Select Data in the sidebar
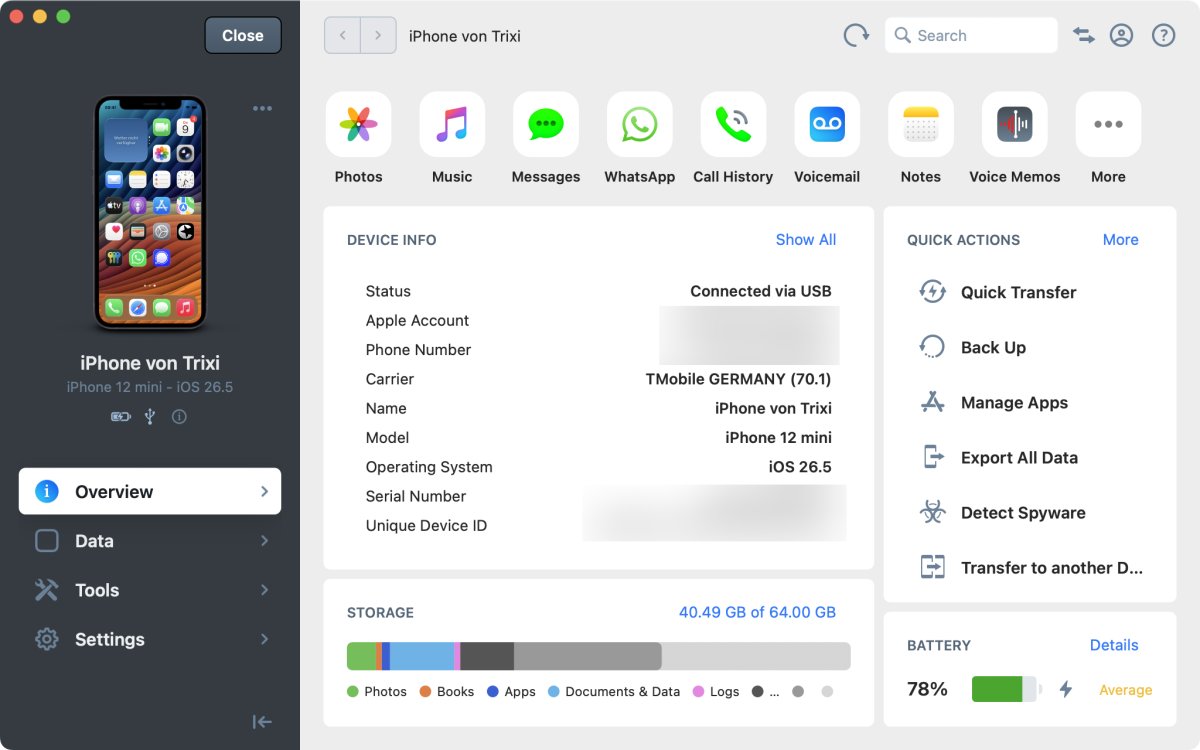1200x750 pixels. [x=150, y=541]
